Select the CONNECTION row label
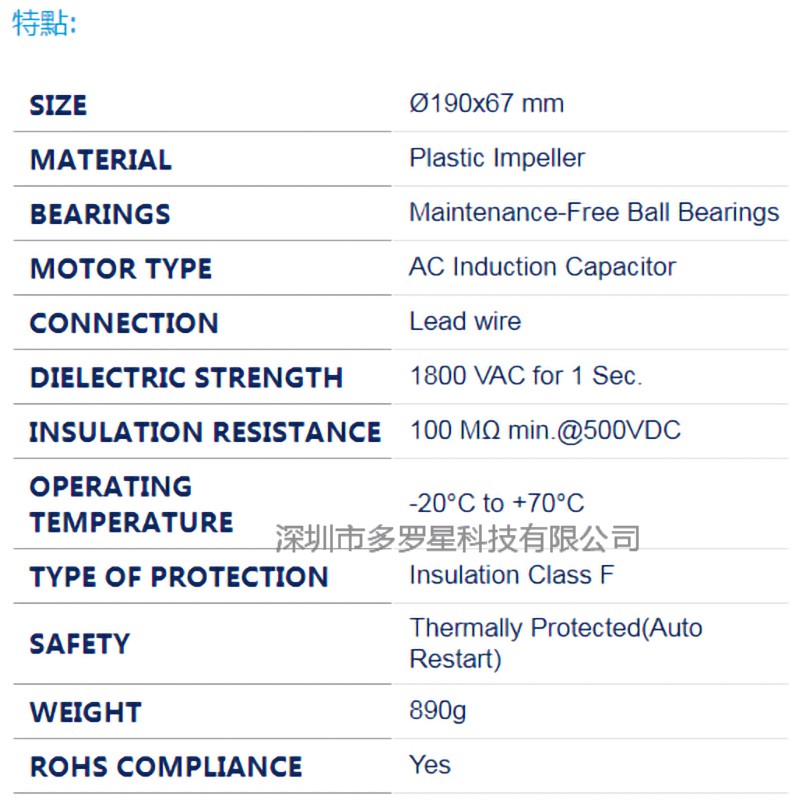Image resolution: width=800 pixels, height=800 pixels. click(x=124, y=323)
